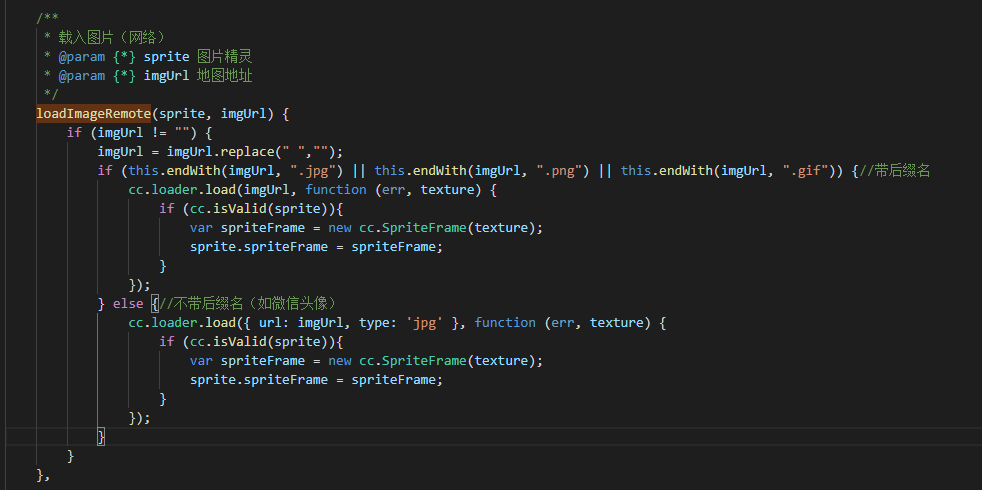Click the || operator before the ".png" check
The image size is (982, 490).
359,170
